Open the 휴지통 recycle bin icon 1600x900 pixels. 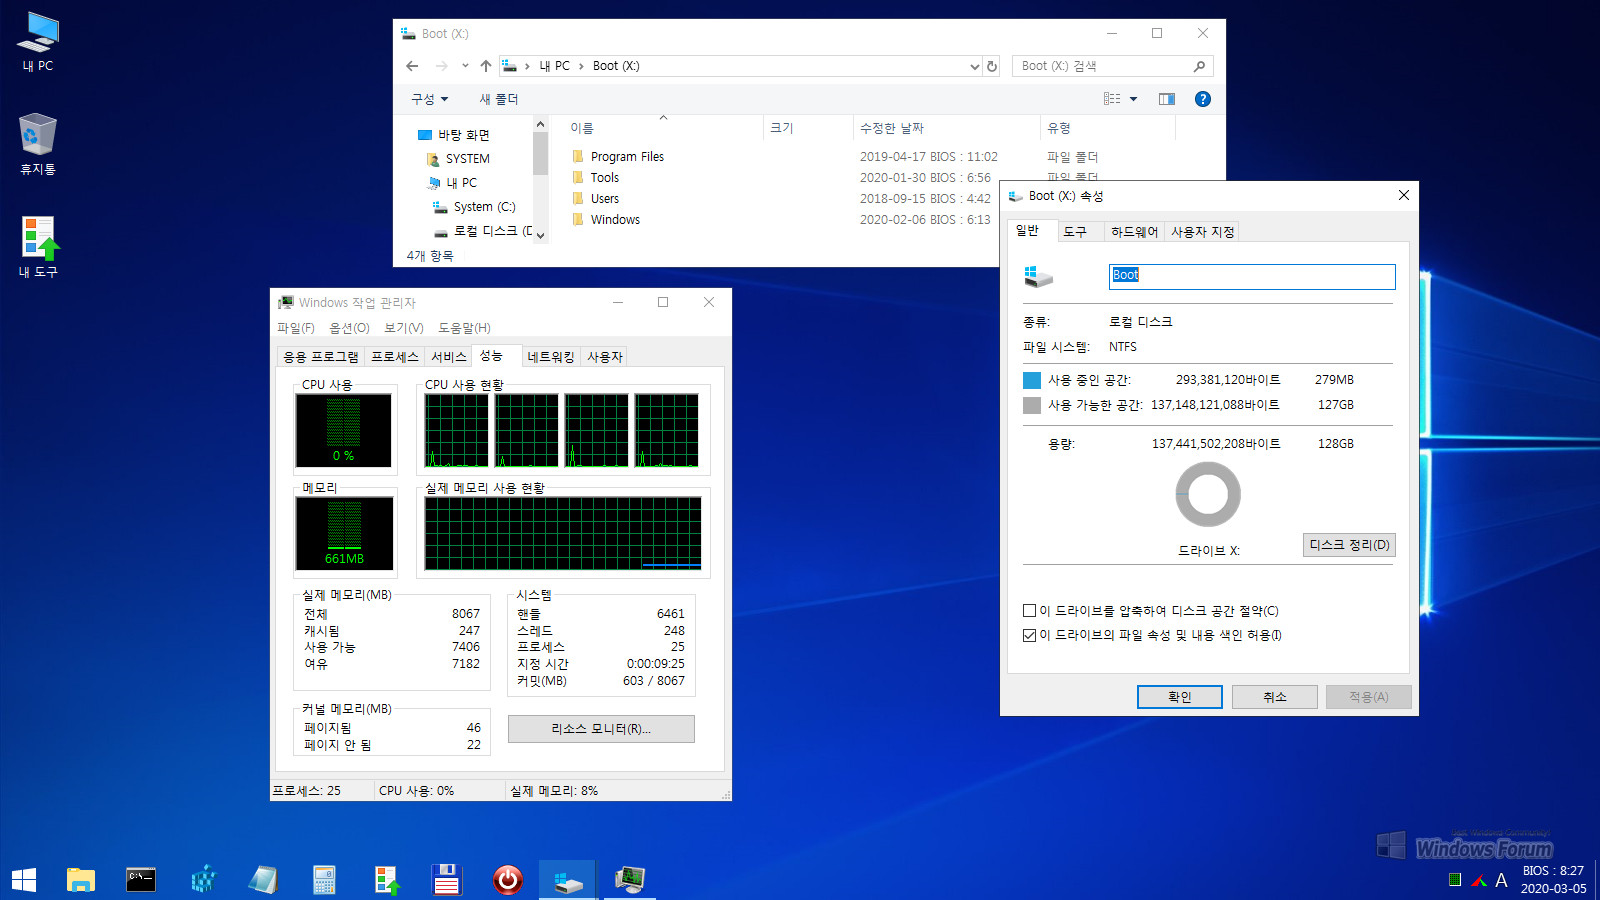point(38,144)
